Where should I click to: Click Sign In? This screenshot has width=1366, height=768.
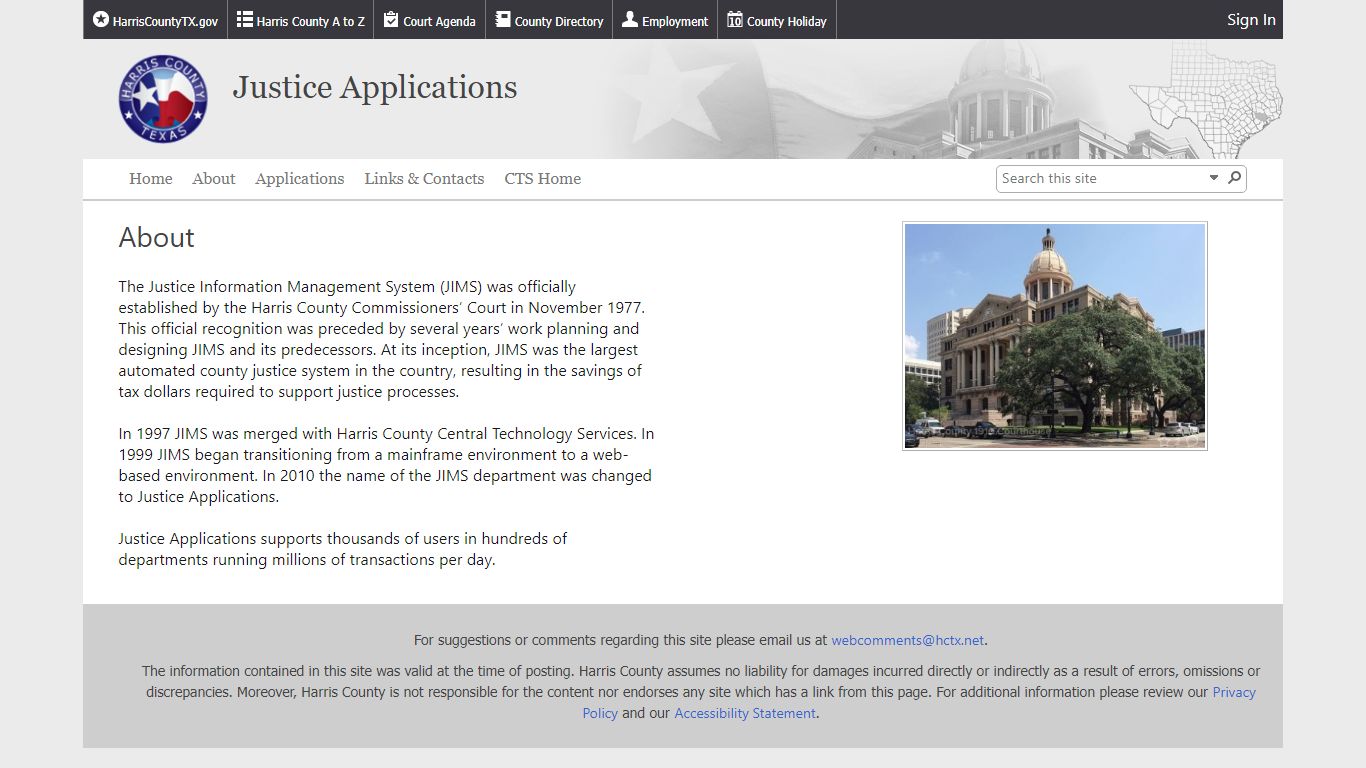tap(1251, 20)
